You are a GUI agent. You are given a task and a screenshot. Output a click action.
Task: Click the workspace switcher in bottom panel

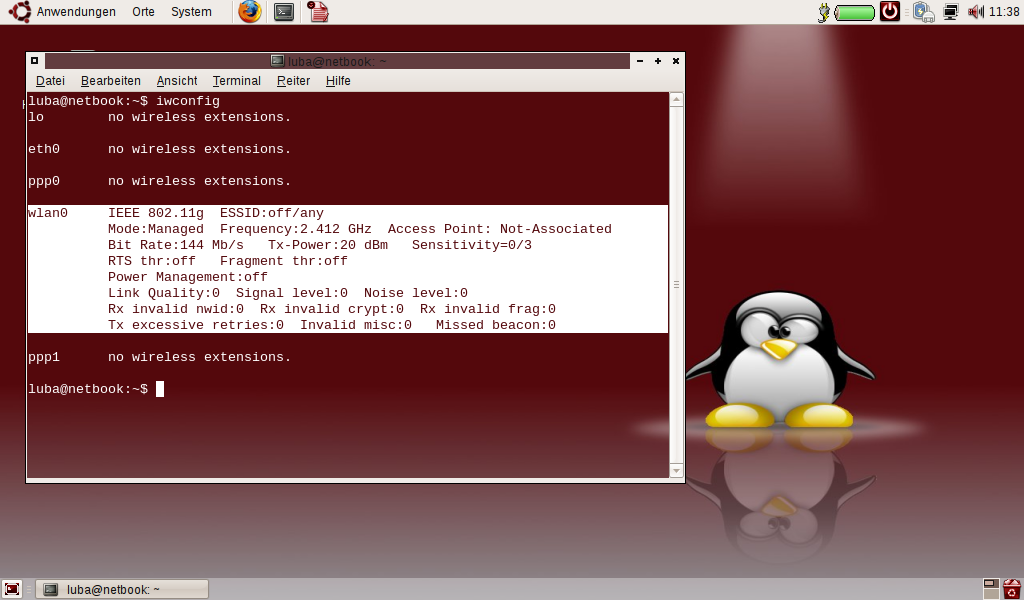click(991, 589)
